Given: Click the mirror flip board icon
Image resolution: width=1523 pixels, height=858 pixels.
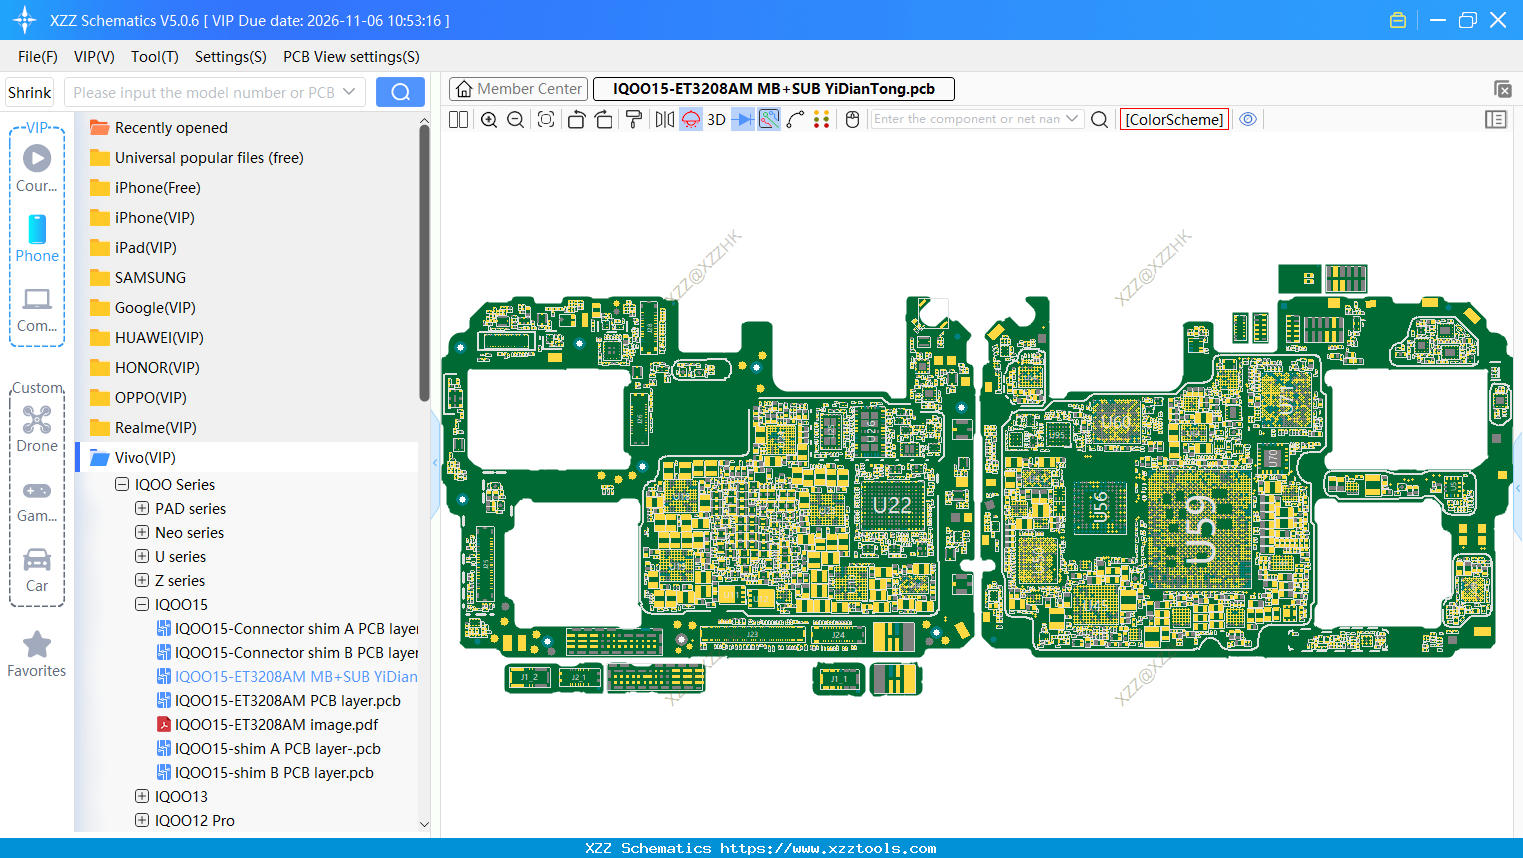Looking at the screenshot, I should (664, 120).
